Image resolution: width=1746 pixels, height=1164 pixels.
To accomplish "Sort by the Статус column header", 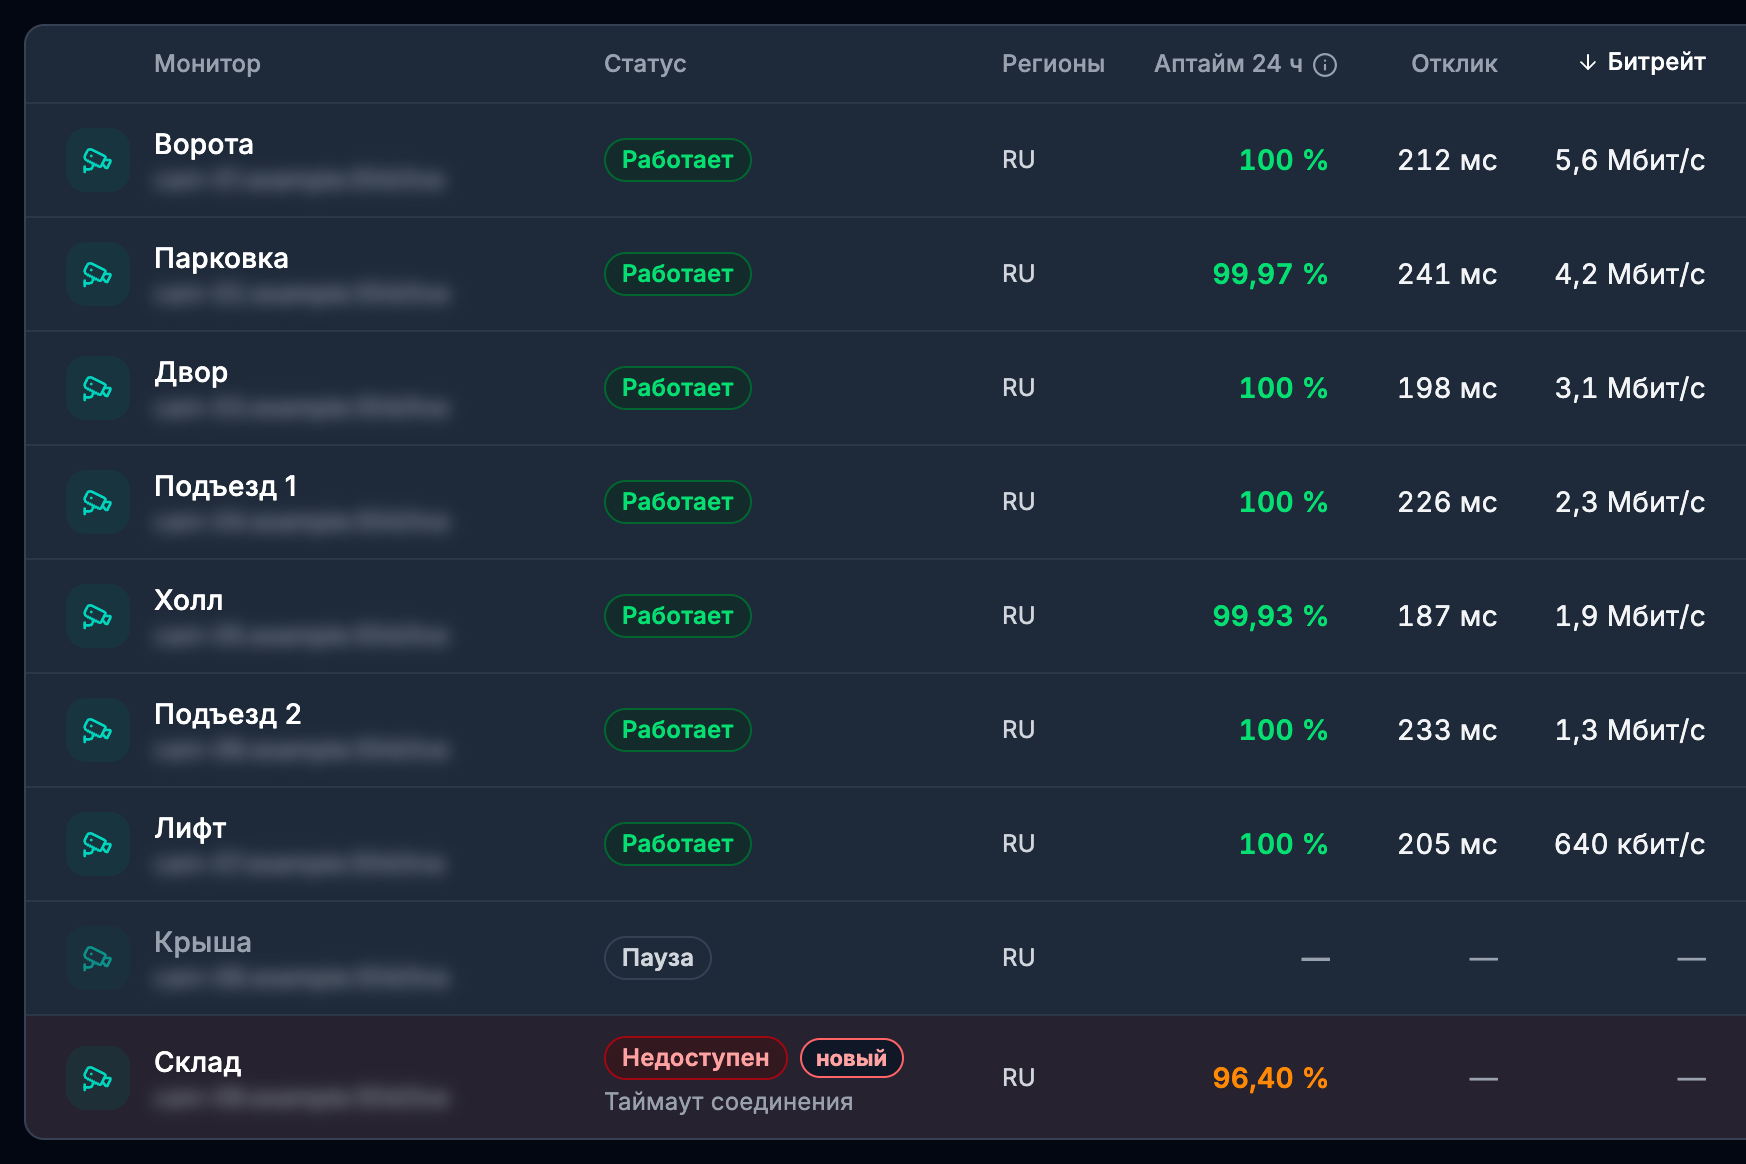I will click(645, 64).
